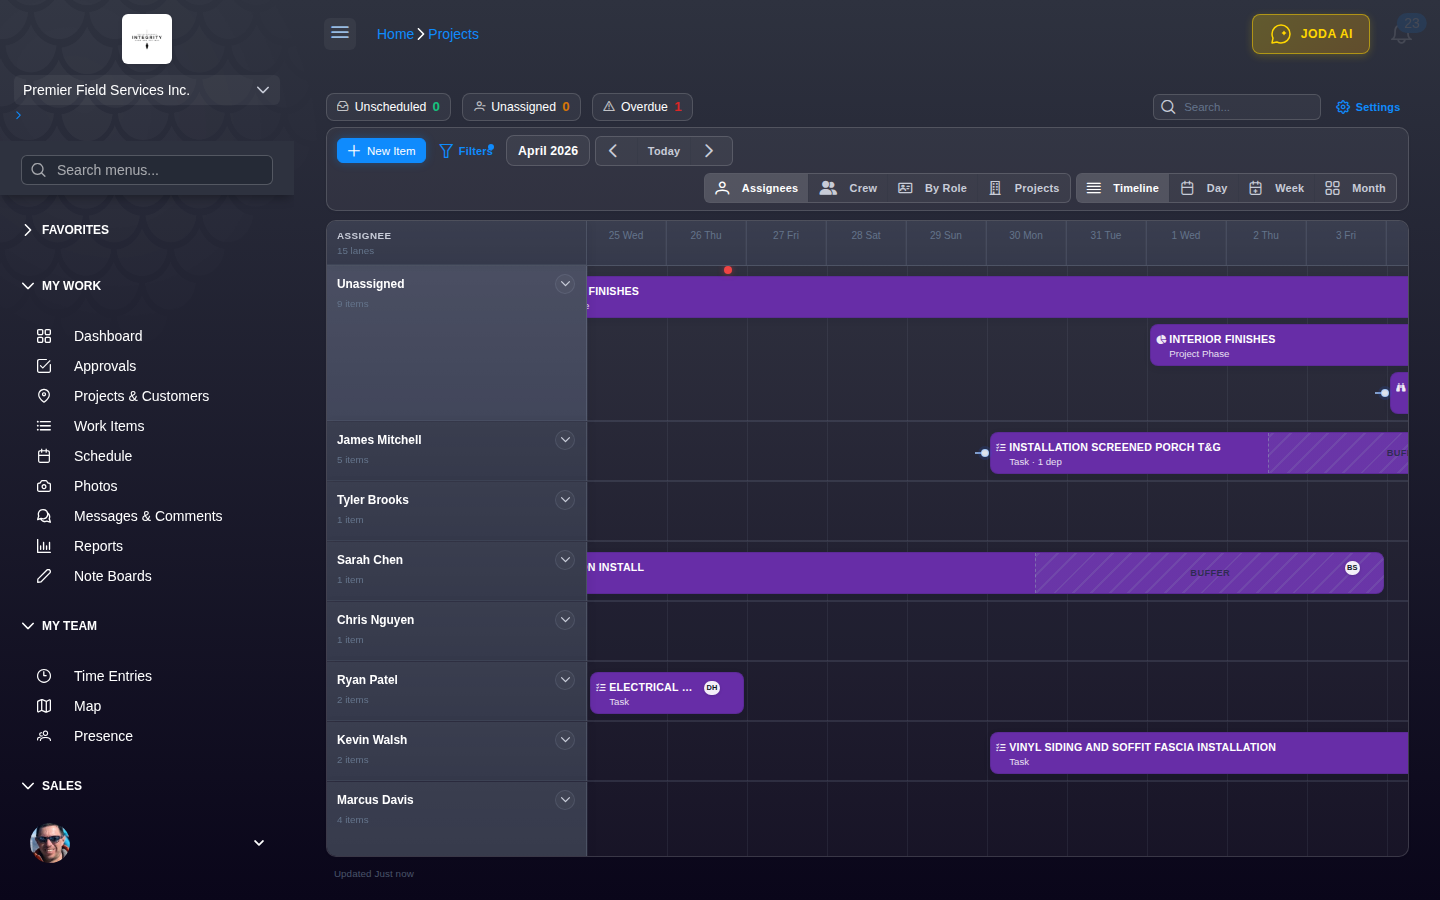Screen dimensions: 1440x900
Task: Click the DH avatar on Electrical task
Action: (x=712, y=688)
